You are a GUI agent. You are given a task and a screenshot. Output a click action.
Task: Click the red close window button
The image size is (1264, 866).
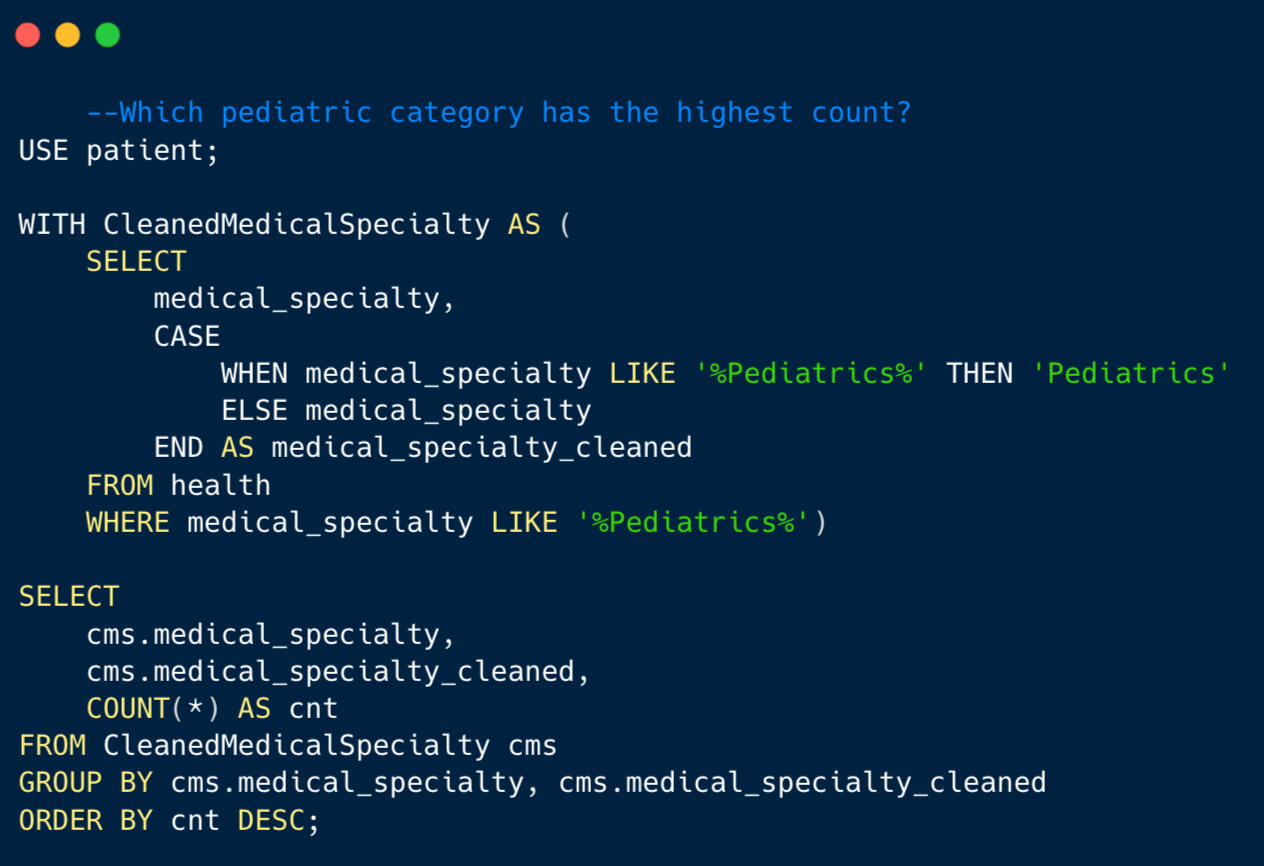[28, 35]
